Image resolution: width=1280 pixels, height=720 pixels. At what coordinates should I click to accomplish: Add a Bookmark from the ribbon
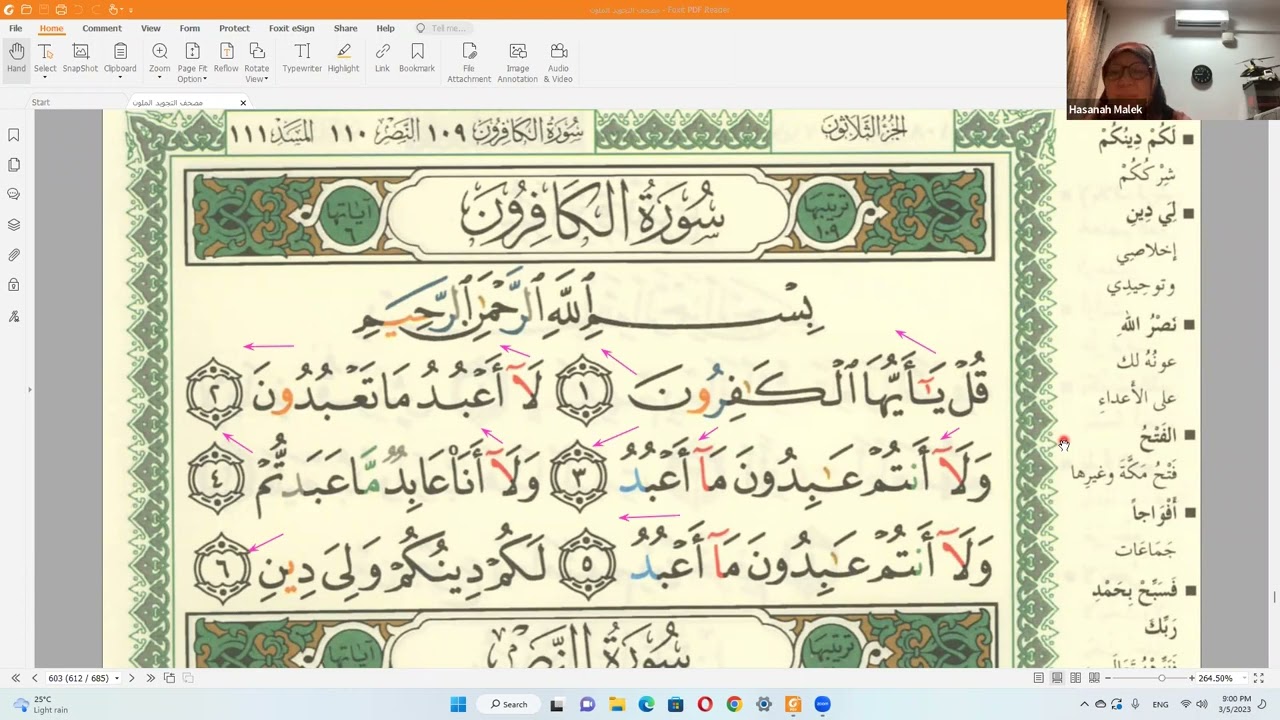tap(417, 58)
